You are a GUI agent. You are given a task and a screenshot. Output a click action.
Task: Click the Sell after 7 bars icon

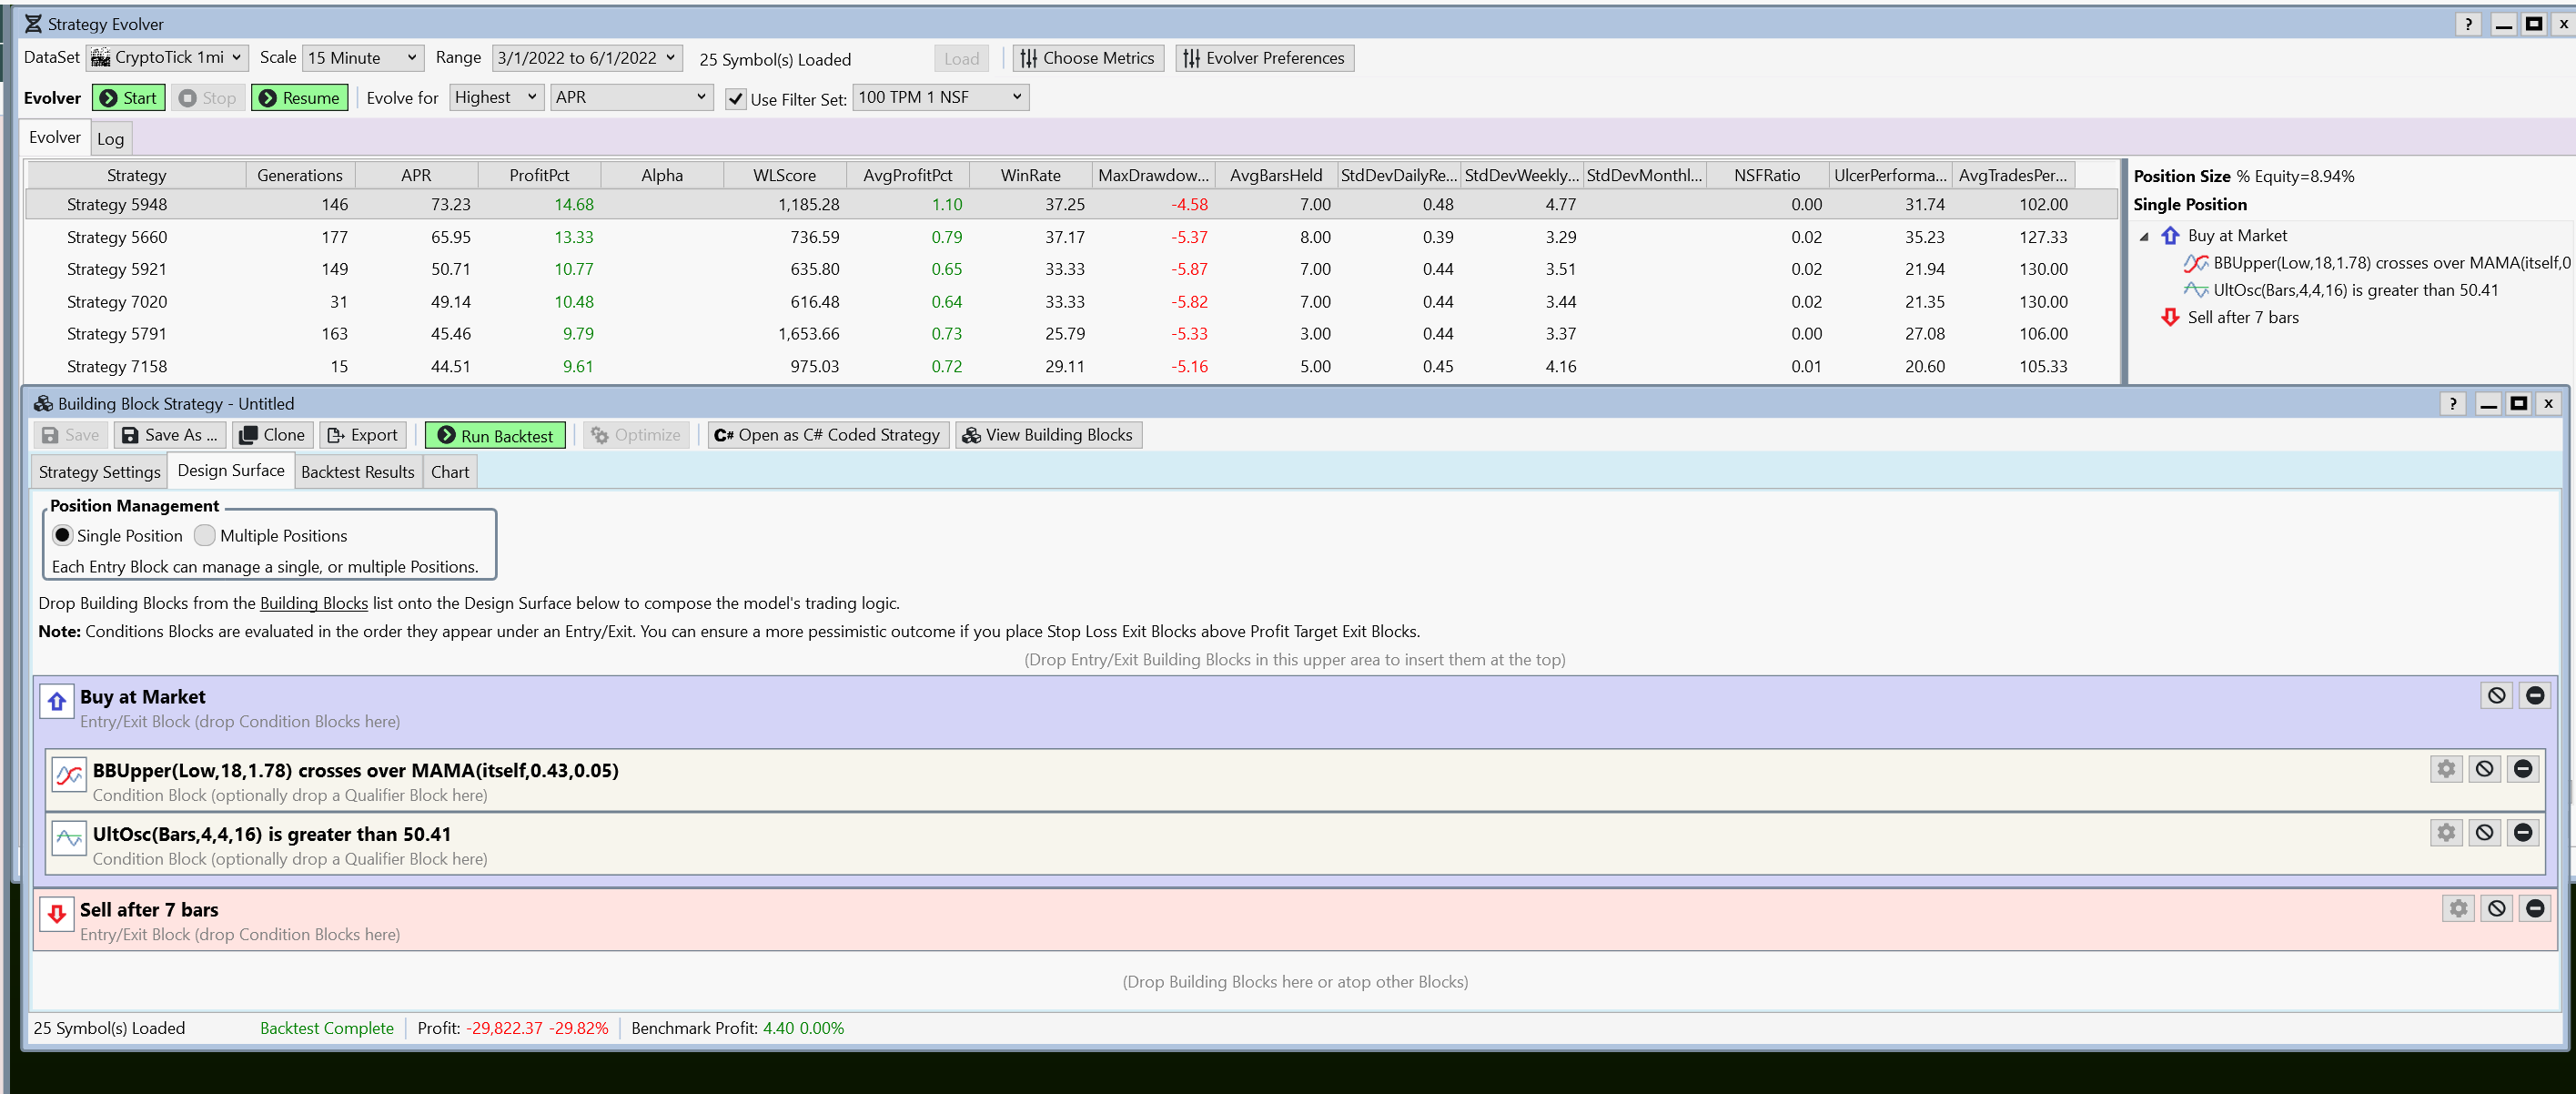point(57,913)
